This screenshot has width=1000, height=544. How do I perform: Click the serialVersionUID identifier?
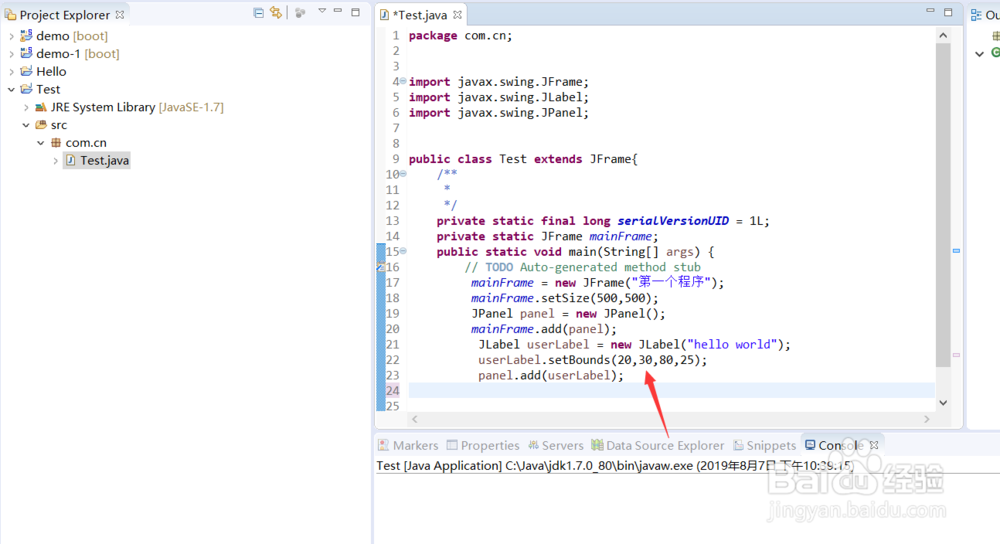(673, 221)
